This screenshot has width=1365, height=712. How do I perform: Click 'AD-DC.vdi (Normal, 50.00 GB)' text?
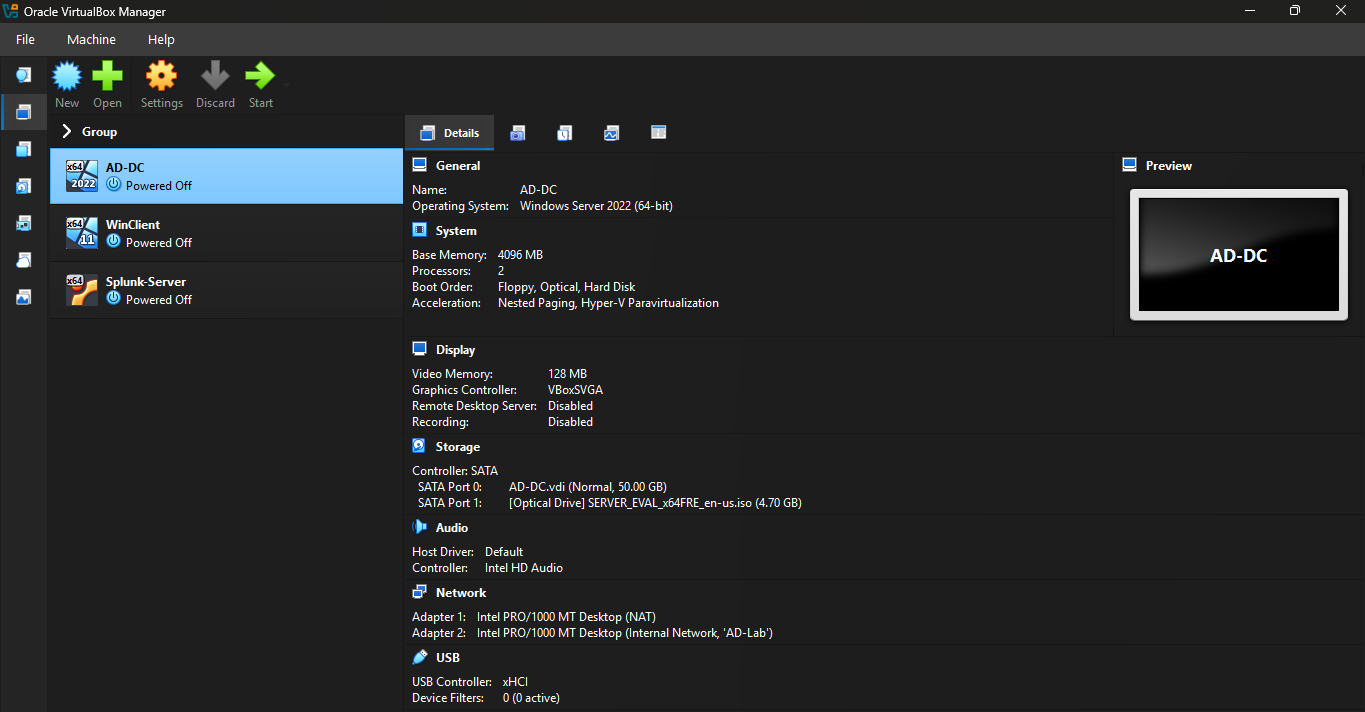tap(587, 487)
